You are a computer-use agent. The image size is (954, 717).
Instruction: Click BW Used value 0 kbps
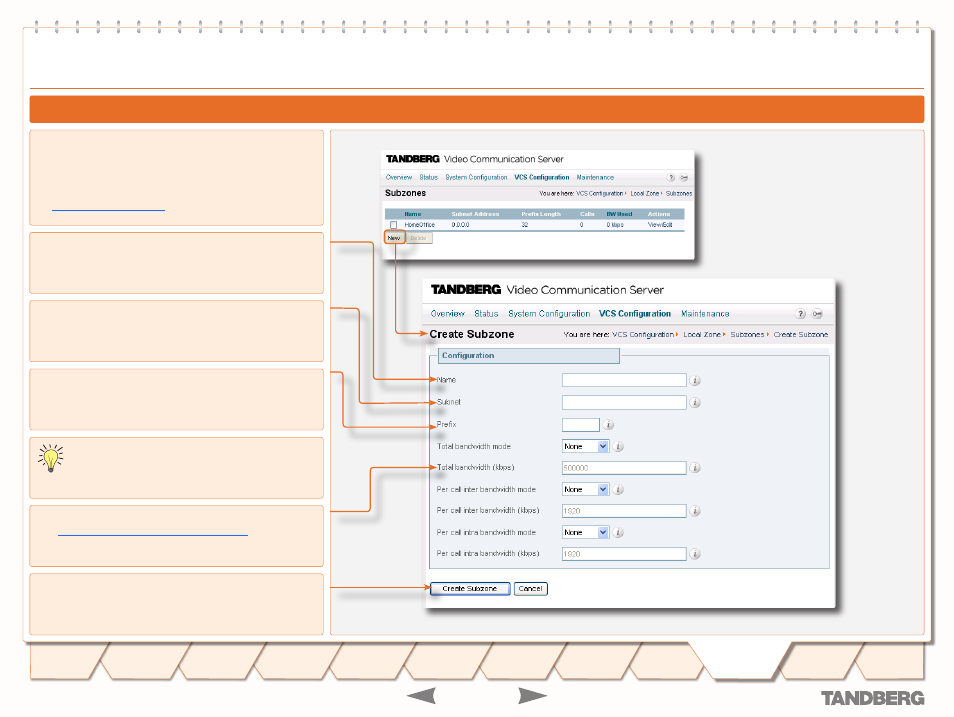click(x=615, y=225)
